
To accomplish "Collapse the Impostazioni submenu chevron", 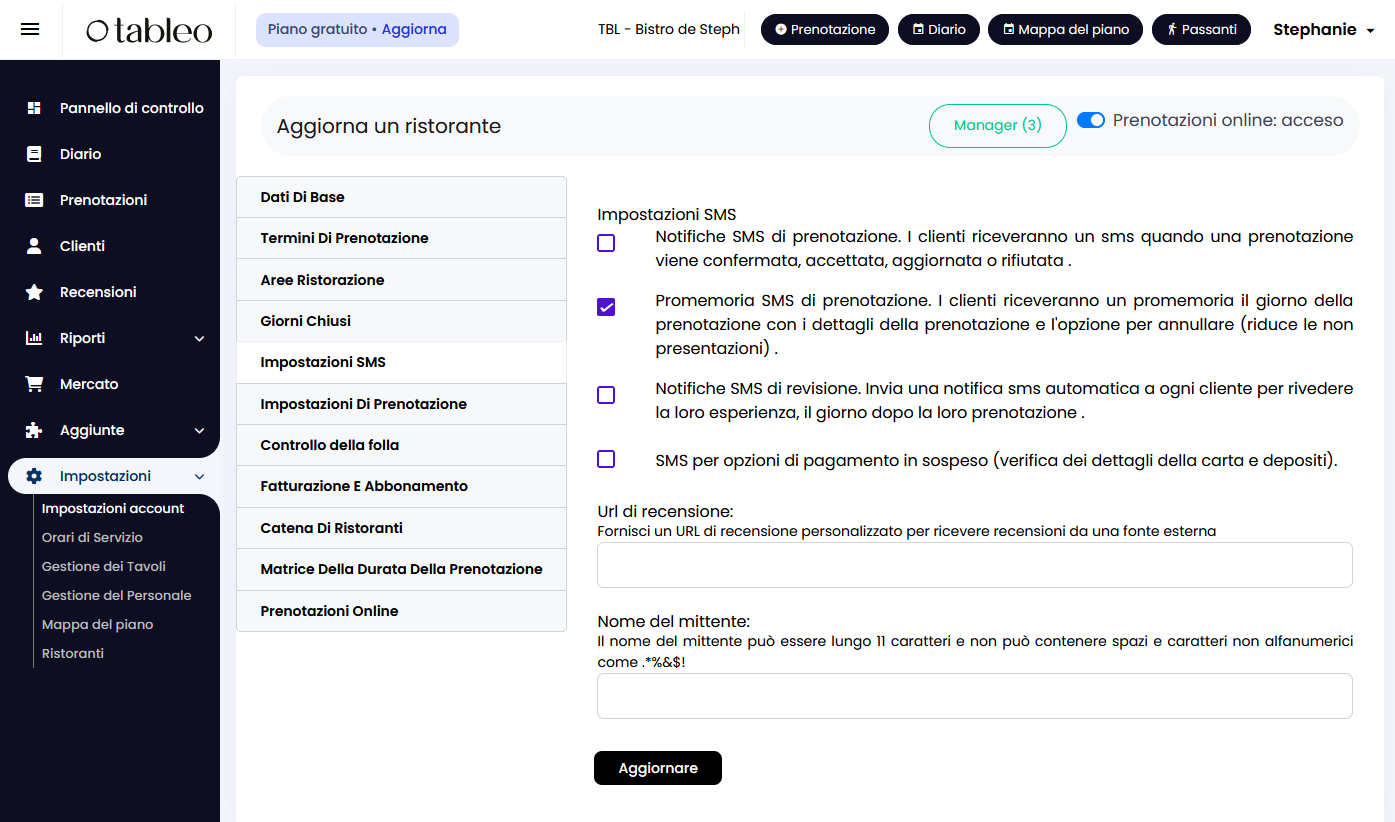I will click(199, 477).
